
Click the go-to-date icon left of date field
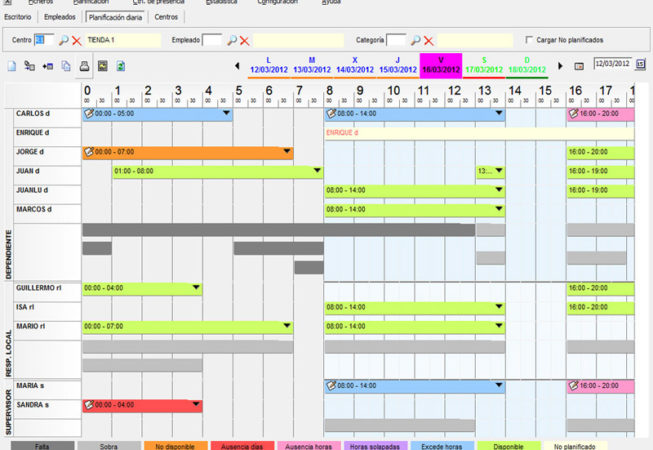pyautogui.click(x=579, y=66)
